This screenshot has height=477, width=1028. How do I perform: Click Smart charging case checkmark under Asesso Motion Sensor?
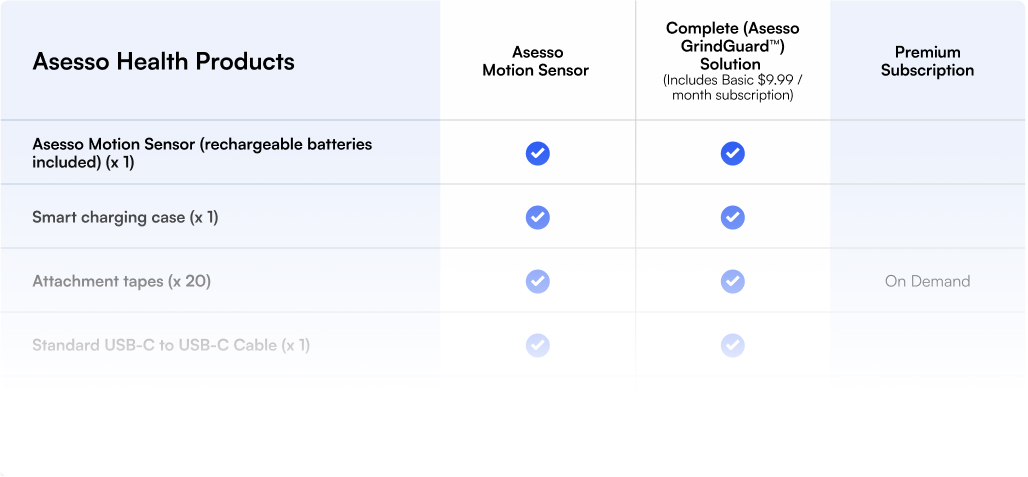(538, 218)
